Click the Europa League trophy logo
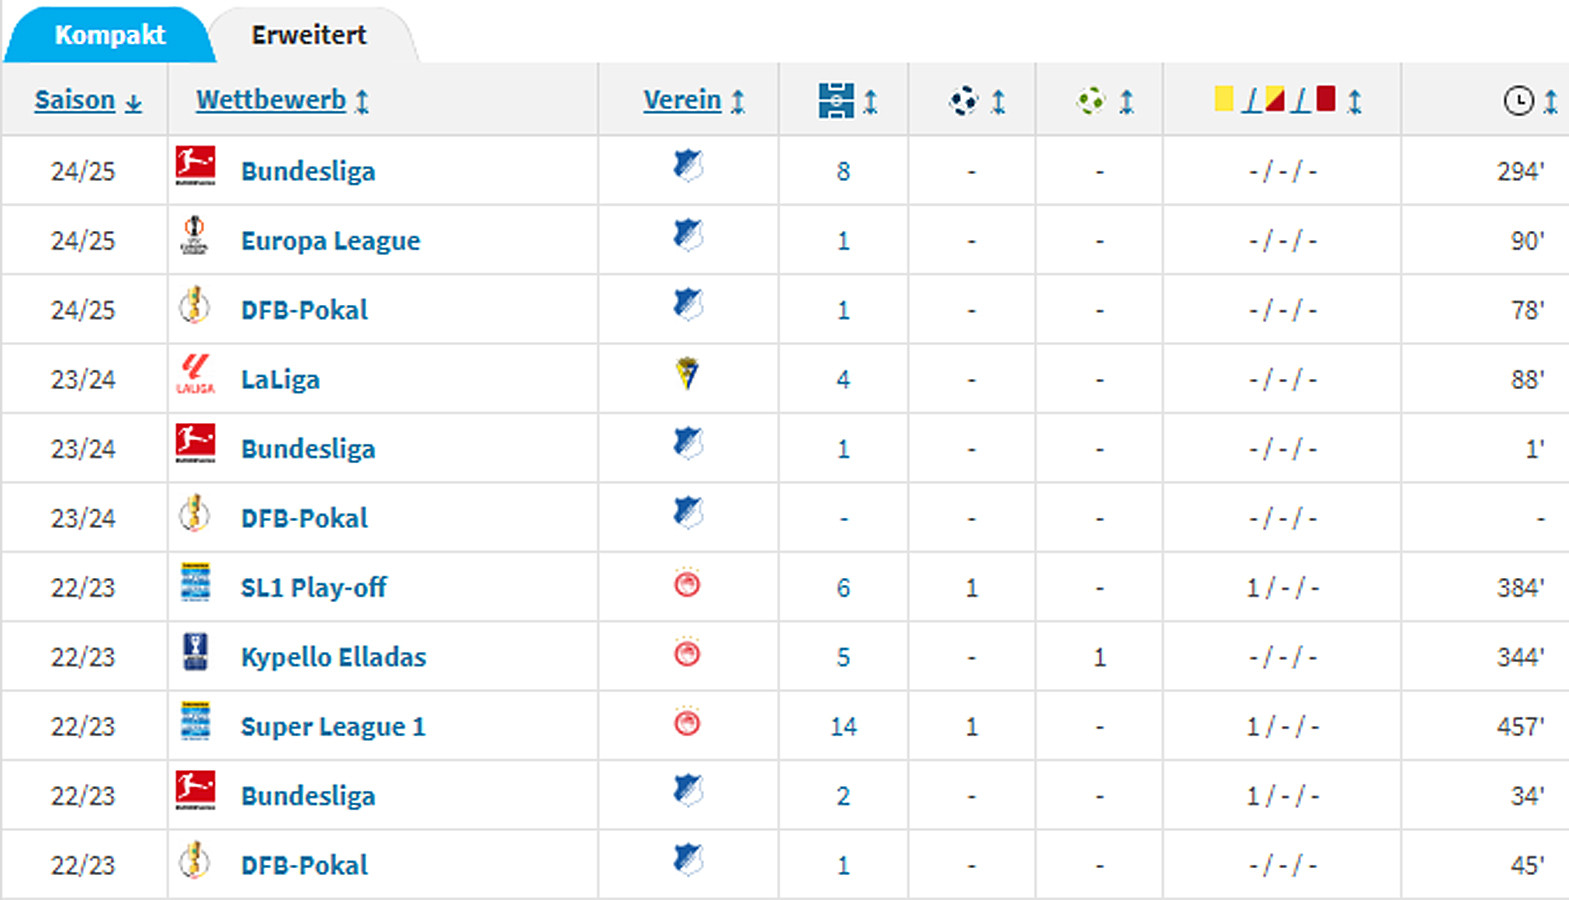The width and height of the screenshot is (1569, 900). click(x=194, y=237)
